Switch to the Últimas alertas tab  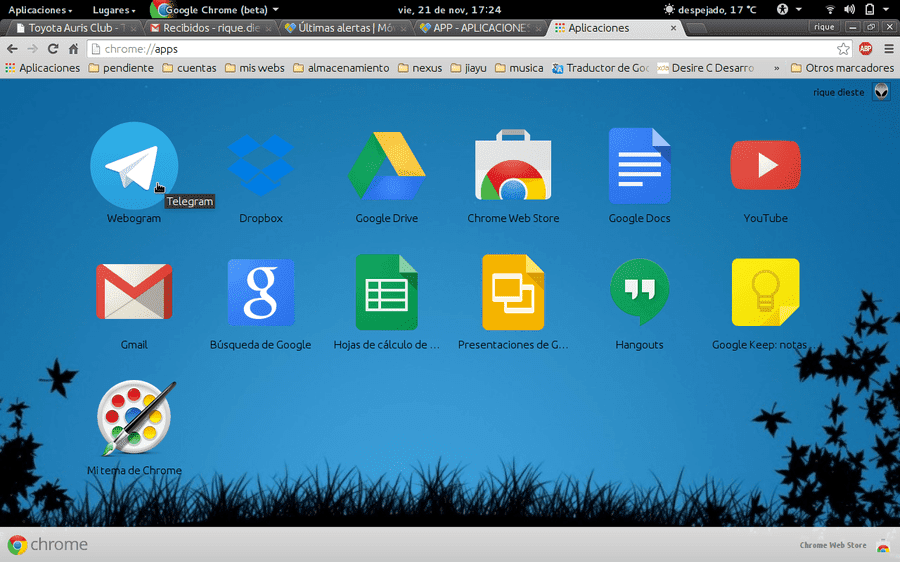(x=346, y=28)
